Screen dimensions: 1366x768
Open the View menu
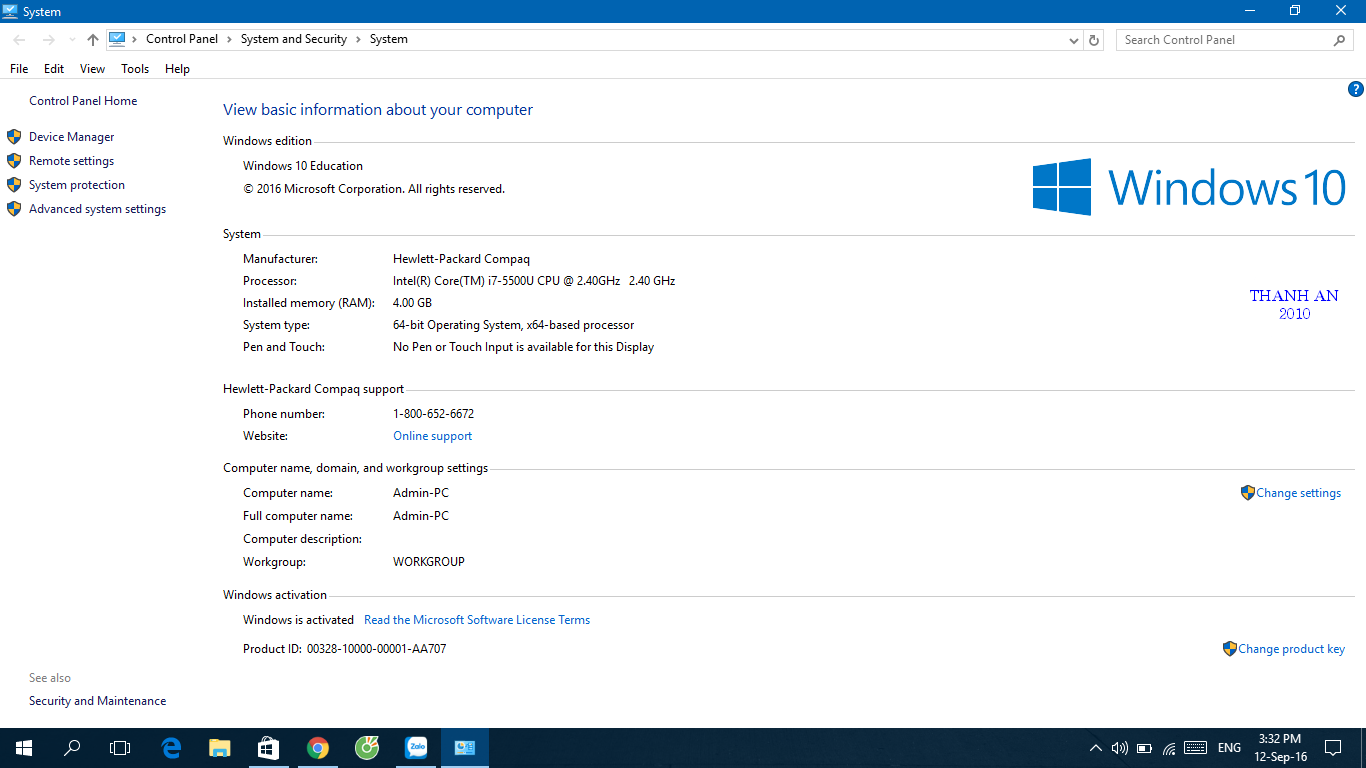coord(93,69)
